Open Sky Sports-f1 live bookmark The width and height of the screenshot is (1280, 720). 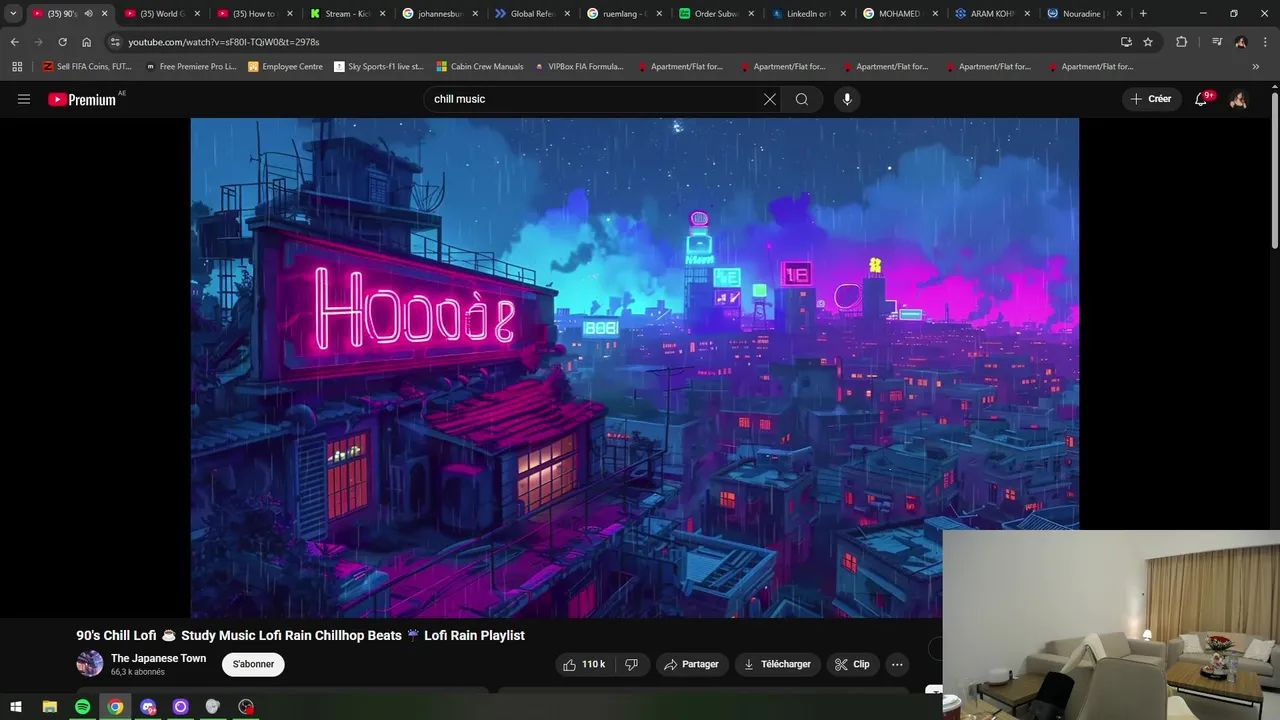379,67
